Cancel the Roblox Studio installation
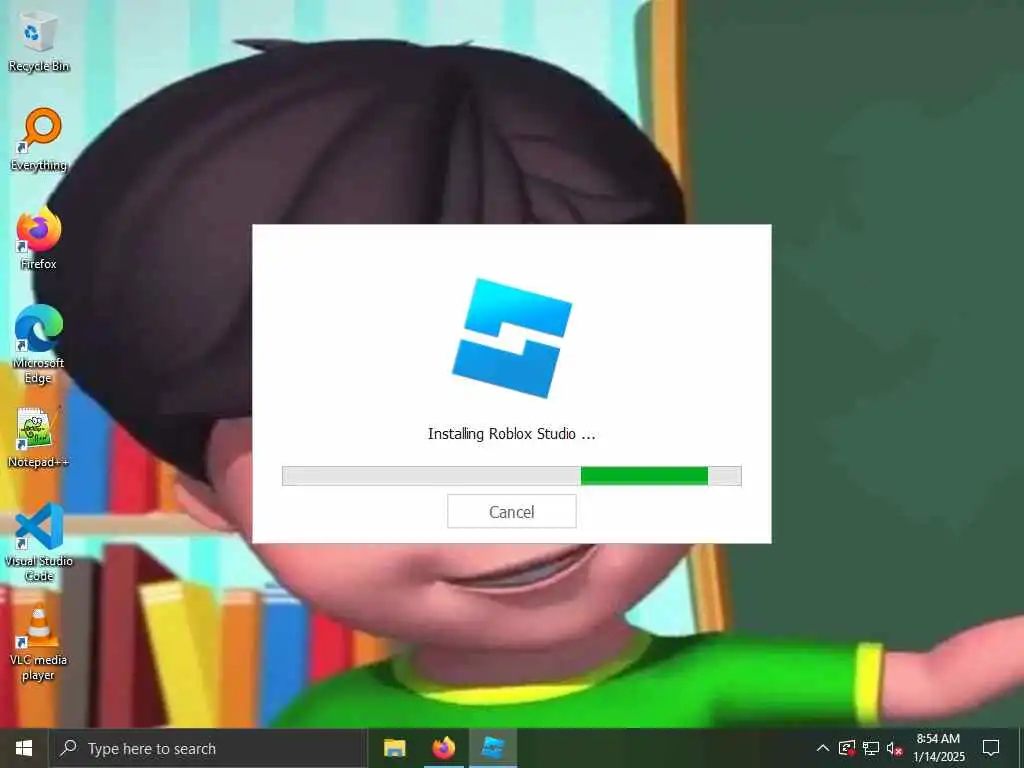 tap(511, 511)
